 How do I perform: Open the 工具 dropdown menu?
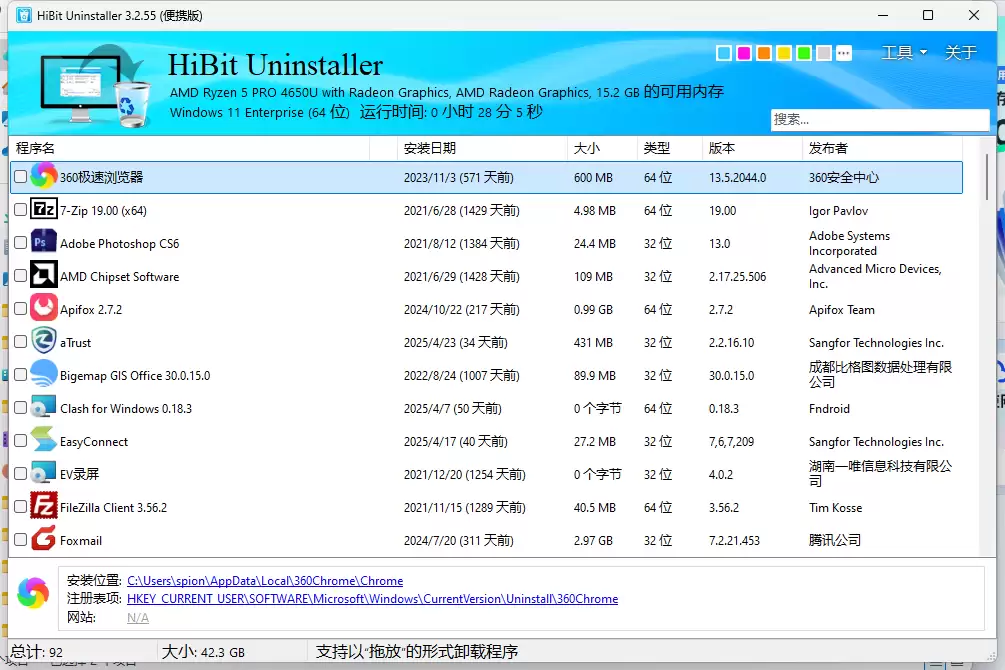(904, 53)
